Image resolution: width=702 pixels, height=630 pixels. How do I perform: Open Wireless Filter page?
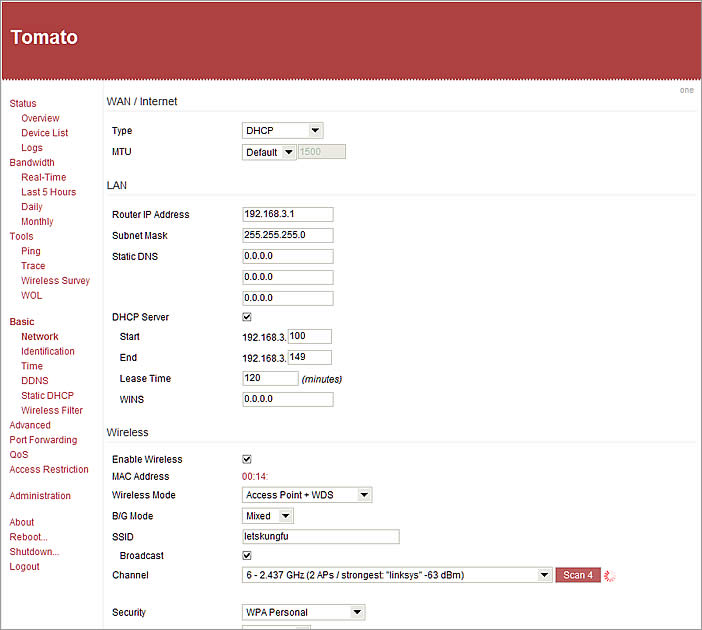pos(52,411)
